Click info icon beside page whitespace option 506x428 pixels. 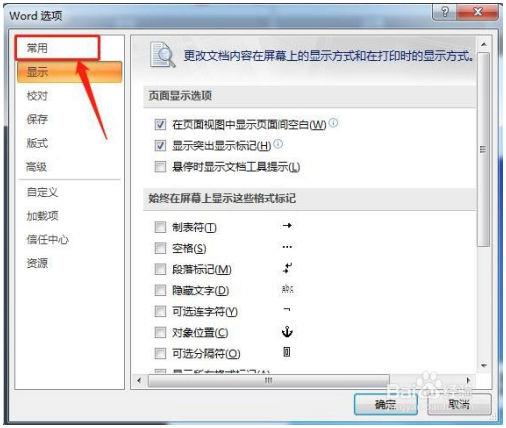(x=333, y=123)
